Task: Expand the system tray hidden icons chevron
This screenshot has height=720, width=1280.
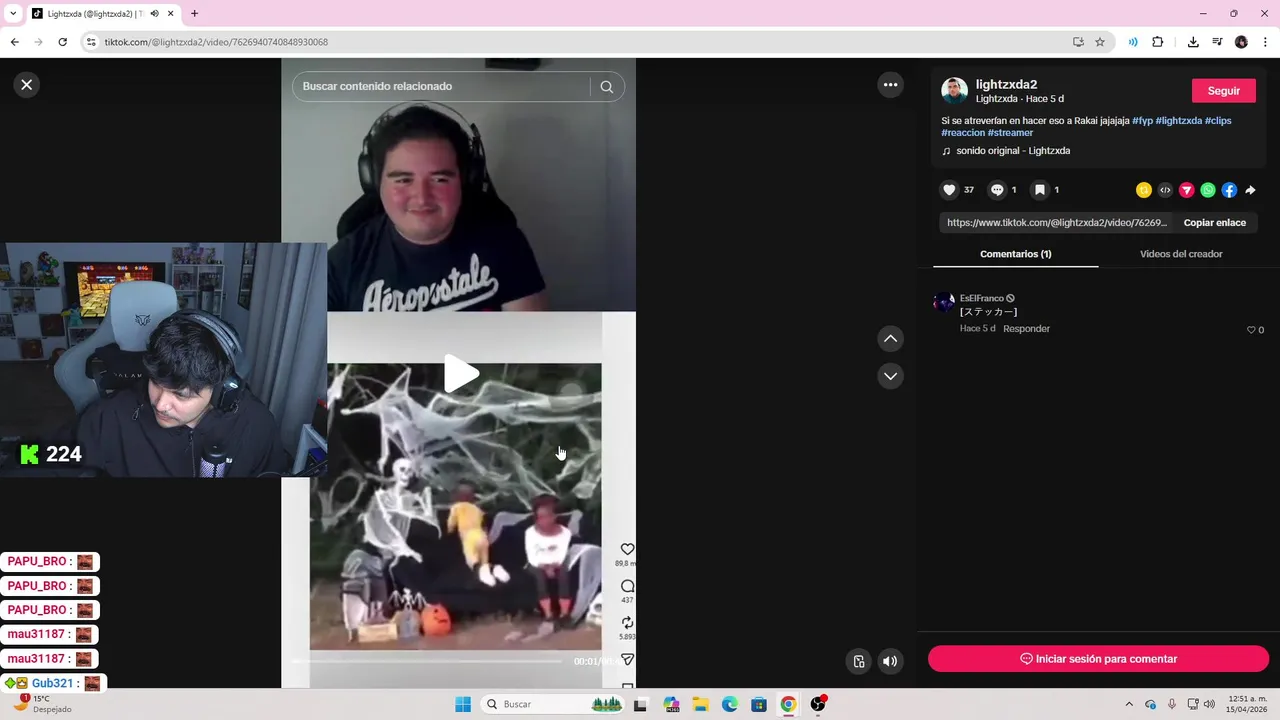Action: click(1129, 704)
